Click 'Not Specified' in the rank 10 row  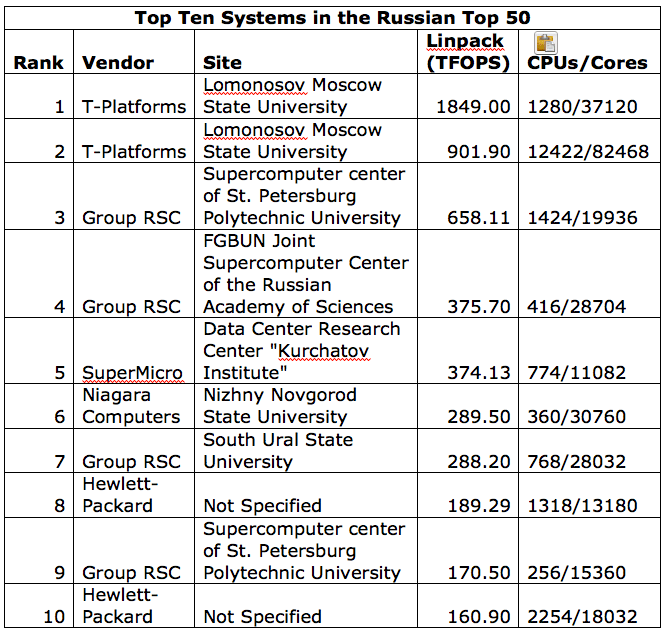(x=262, y=617)
